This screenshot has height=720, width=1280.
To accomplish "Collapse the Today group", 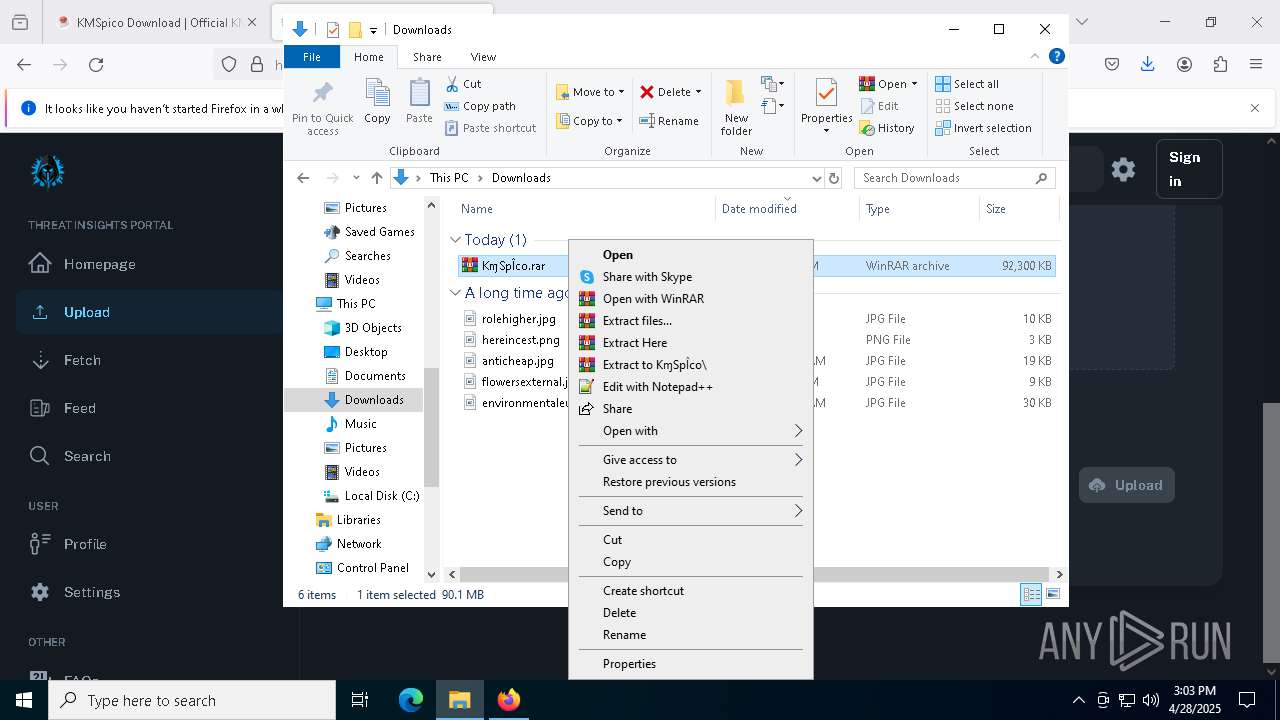I will point(455,240).
